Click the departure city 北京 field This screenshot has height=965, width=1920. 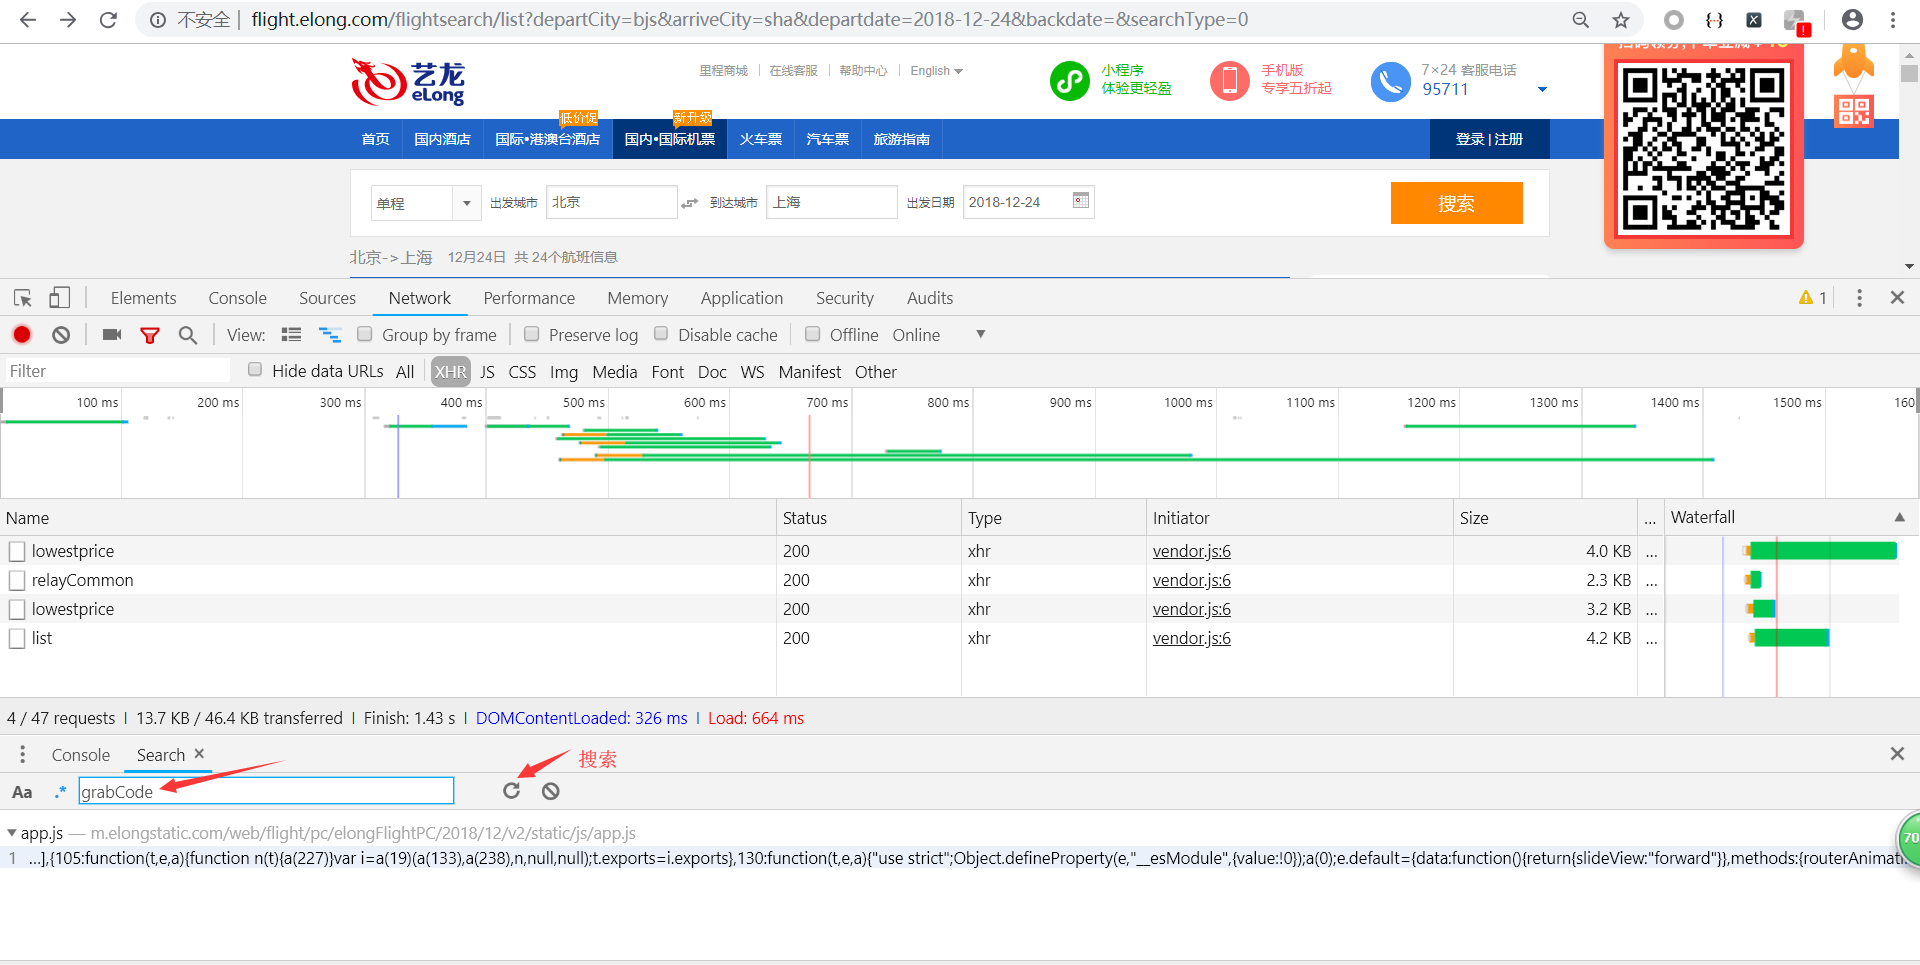(x=611, y=202)
